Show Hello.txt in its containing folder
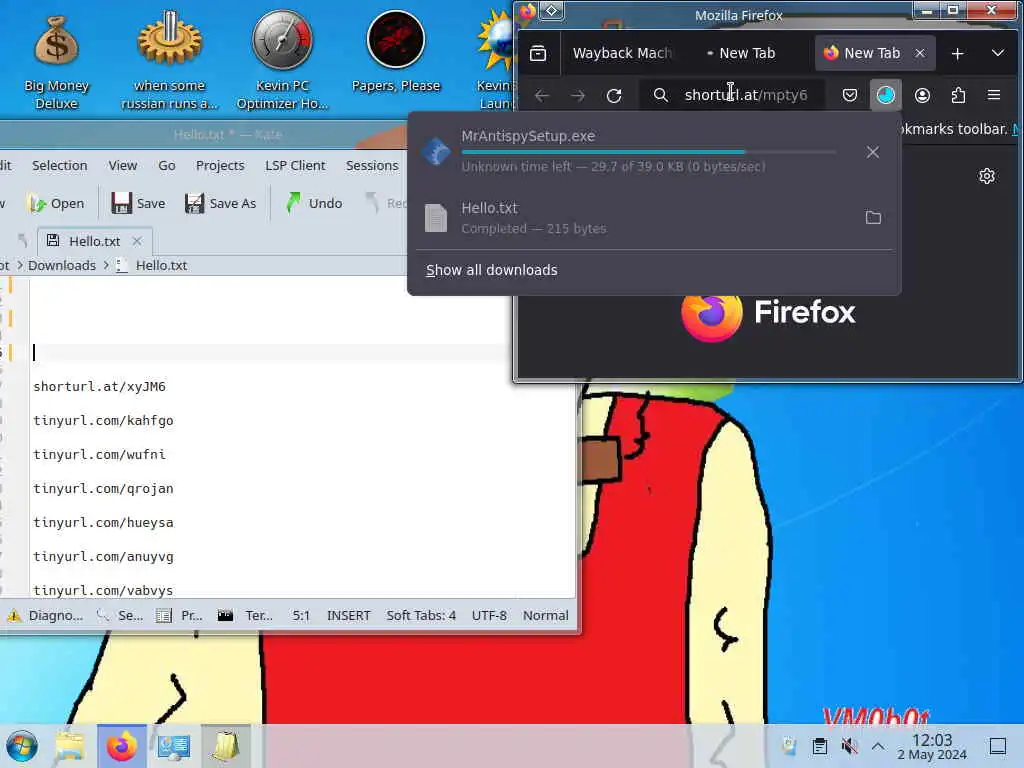The width and height of the screenshot is (1024, 768). (x=873, y=217)
